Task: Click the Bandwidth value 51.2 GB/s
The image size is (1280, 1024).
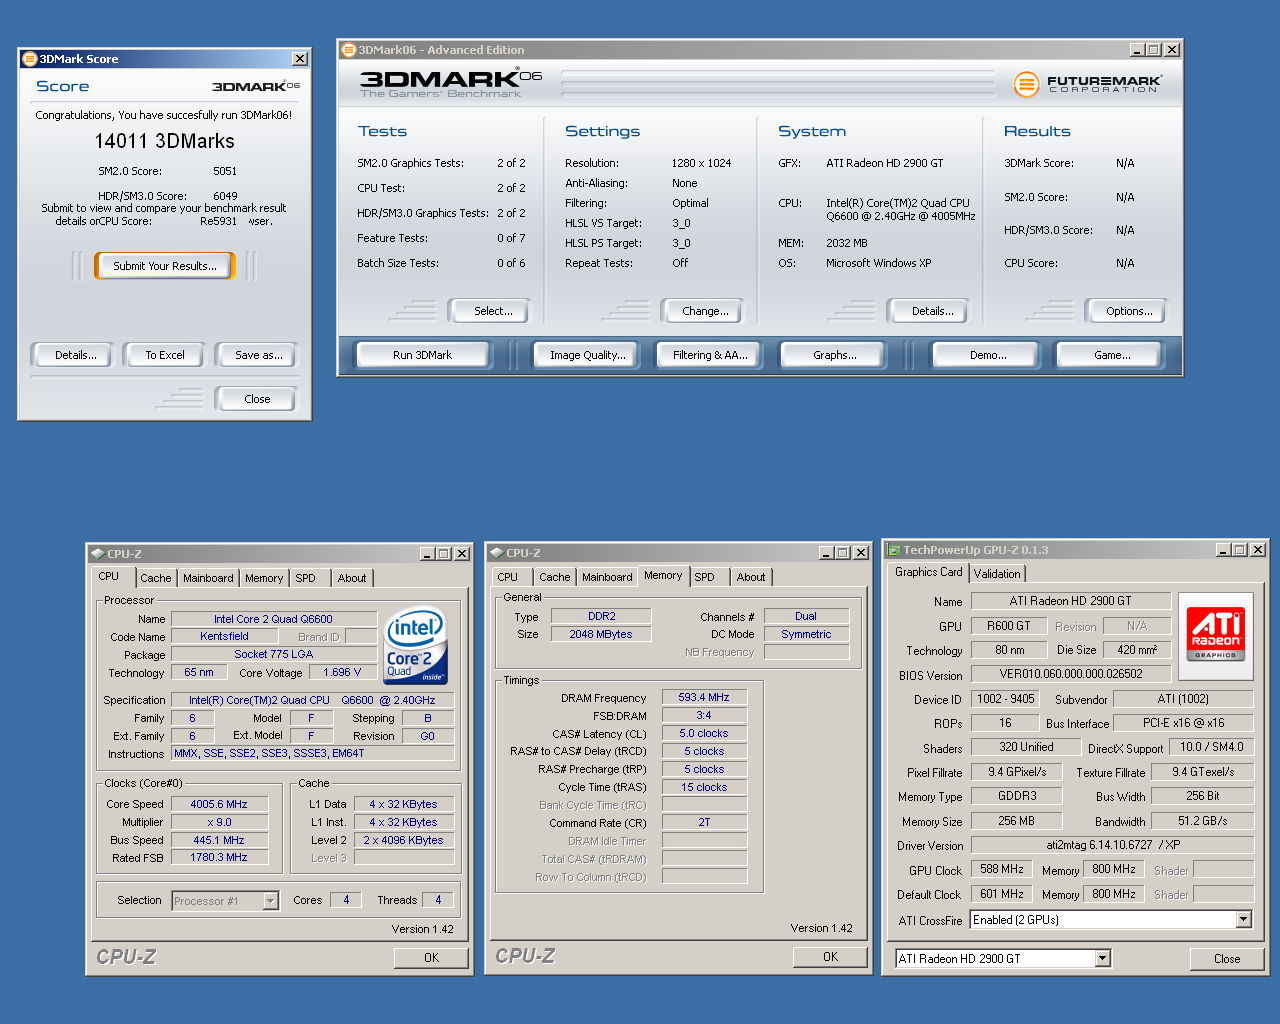Action: click(x=1202, y=821)
